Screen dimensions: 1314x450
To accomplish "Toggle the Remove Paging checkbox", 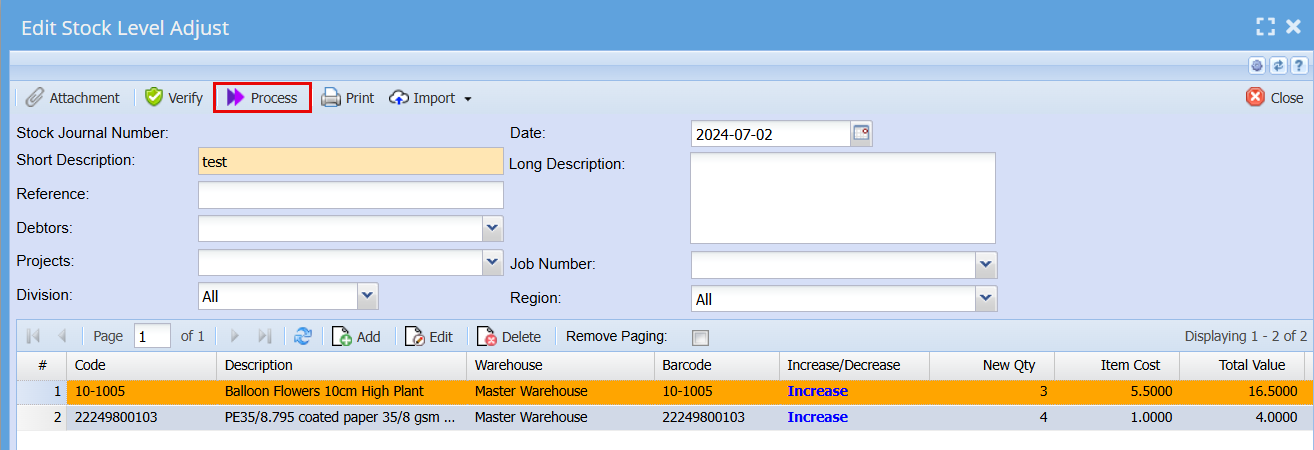I will pos(701,337).
